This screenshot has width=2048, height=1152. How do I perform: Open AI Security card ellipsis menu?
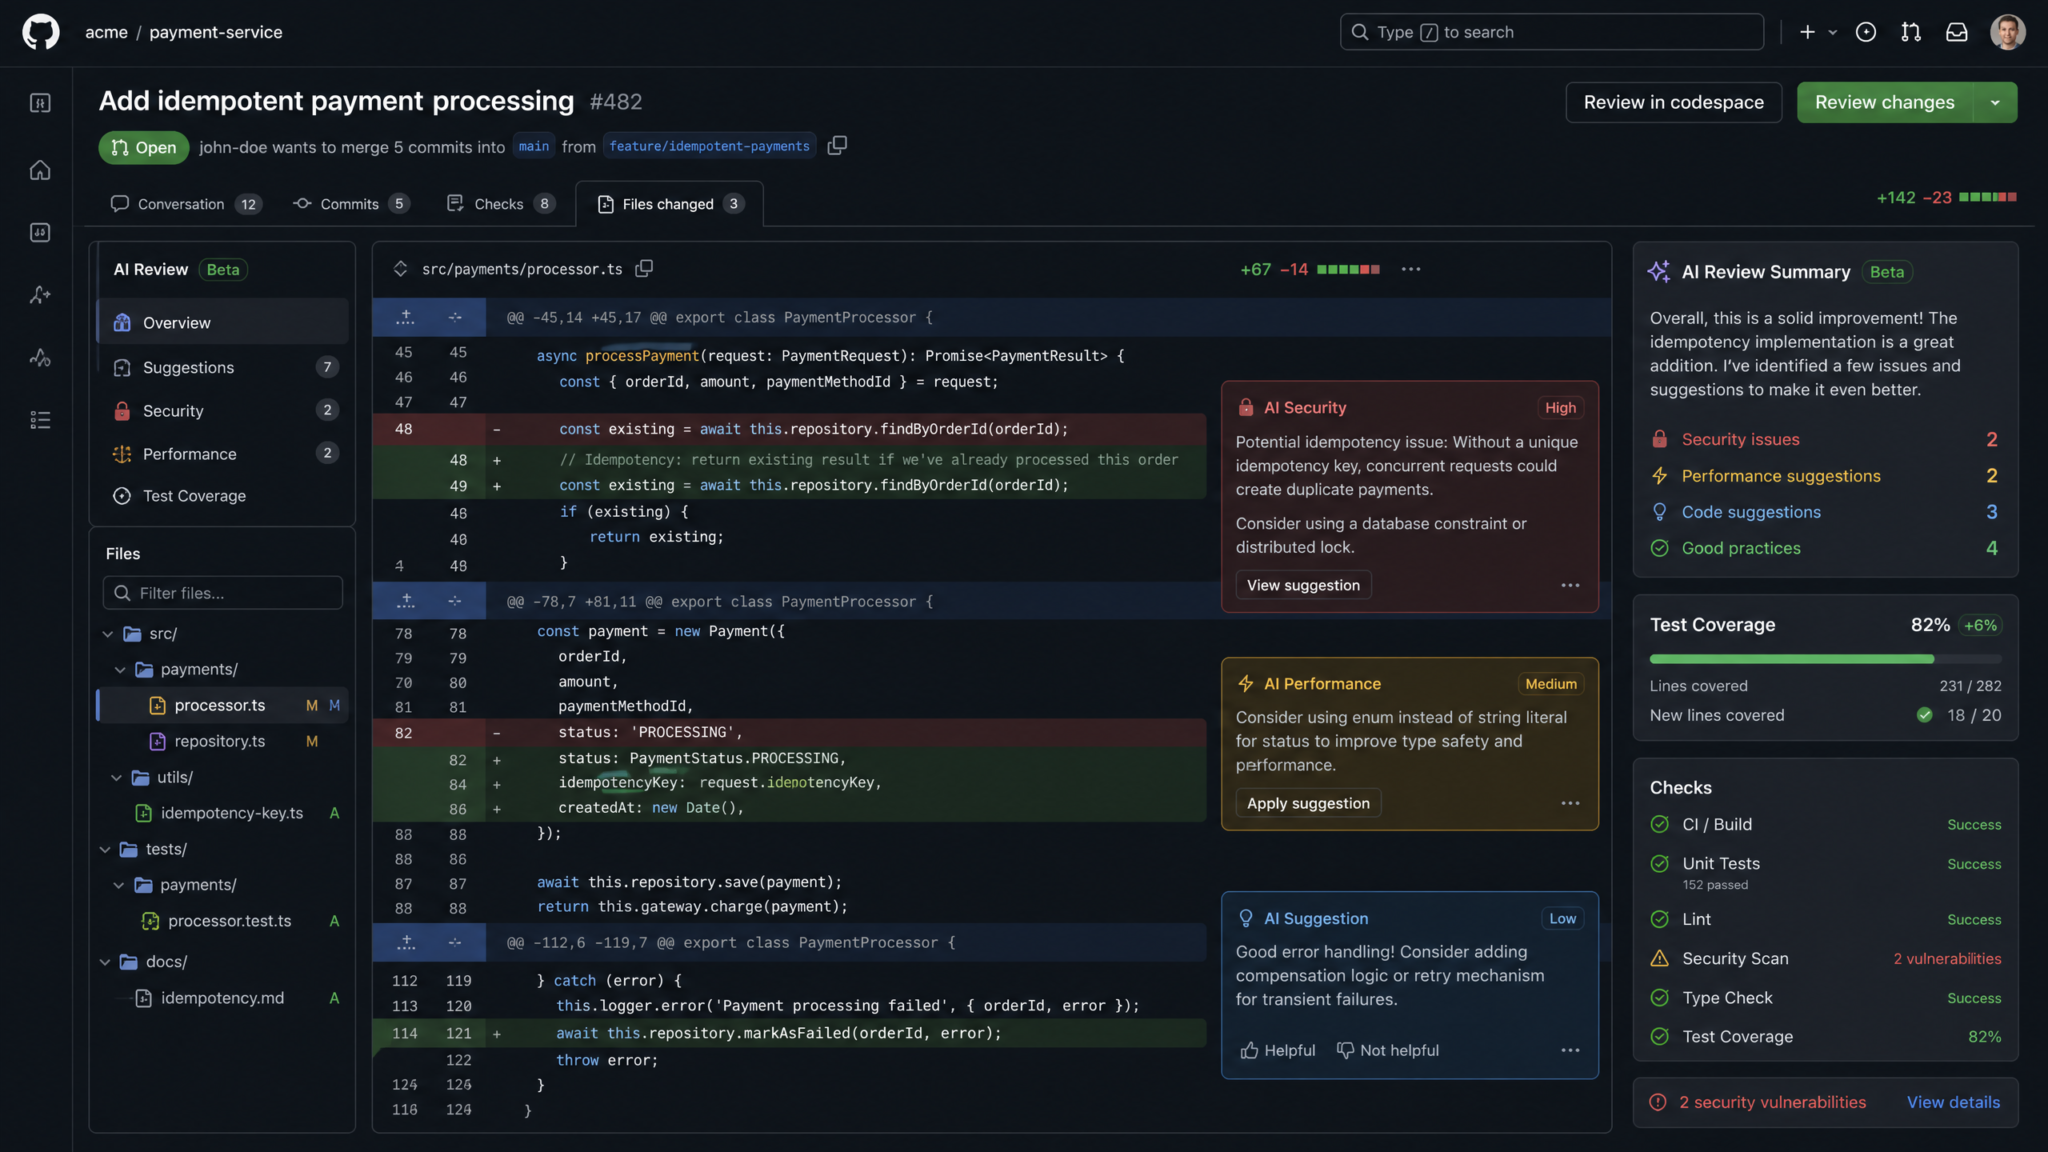pos(1571,585)
